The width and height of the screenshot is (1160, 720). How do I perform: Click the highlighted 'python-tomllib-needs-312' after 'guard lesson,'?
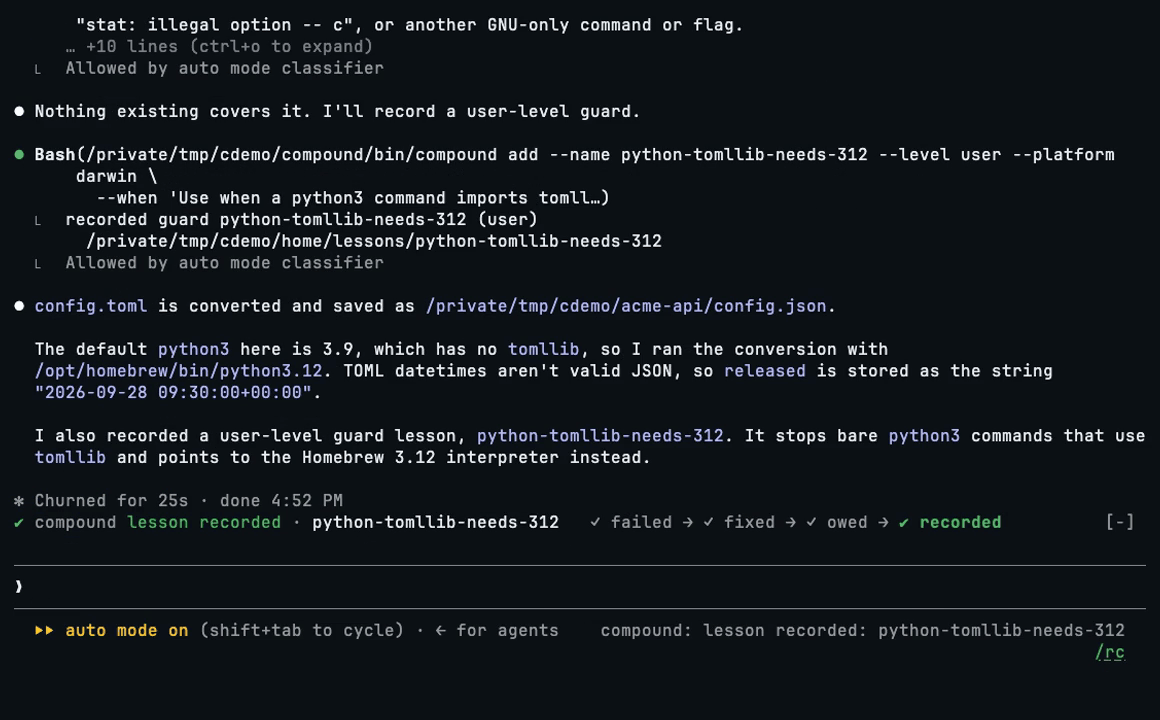pyautogui.click(x=600, y=436)
